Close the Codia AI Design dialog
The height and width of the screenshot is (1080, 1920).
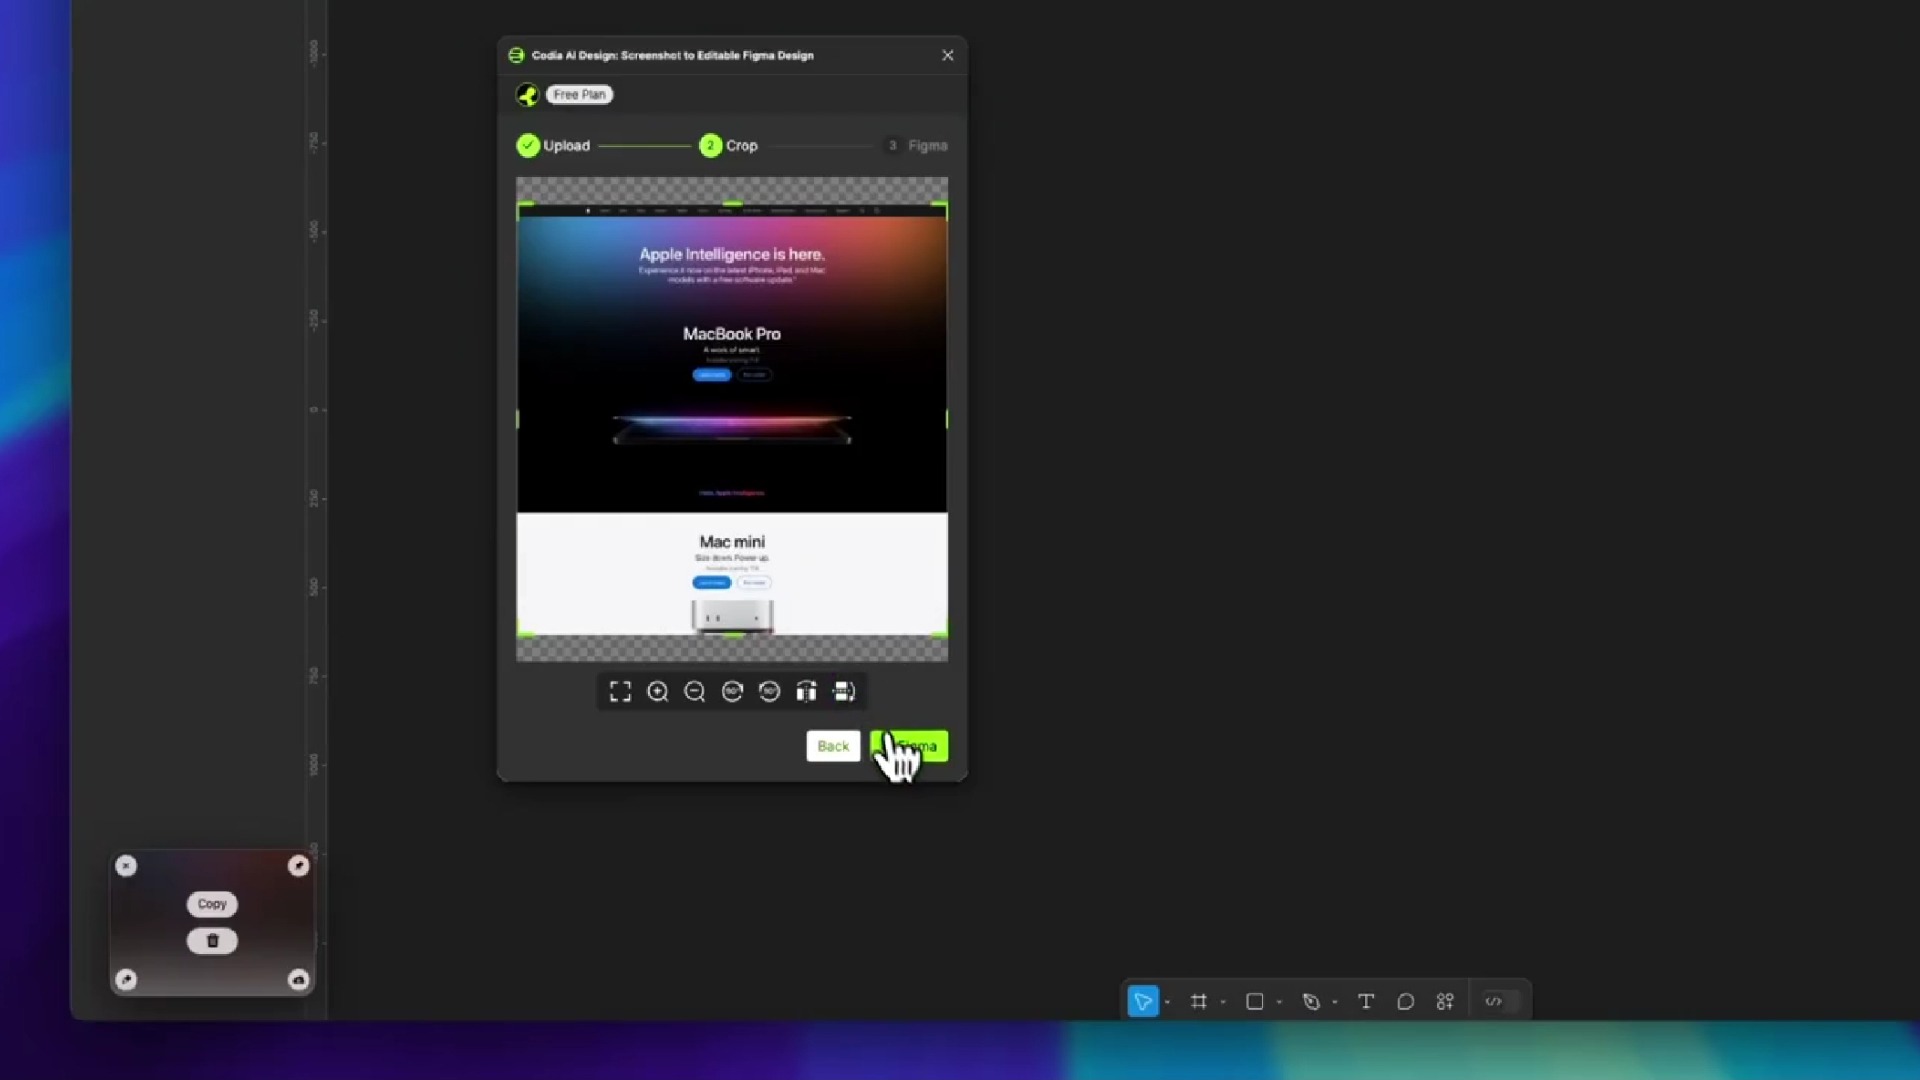coord(948,55)
